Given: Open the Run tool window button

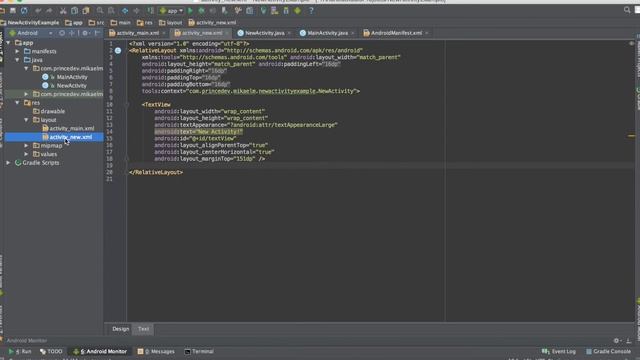Looking at the screenshot, I should coord(20,351).
